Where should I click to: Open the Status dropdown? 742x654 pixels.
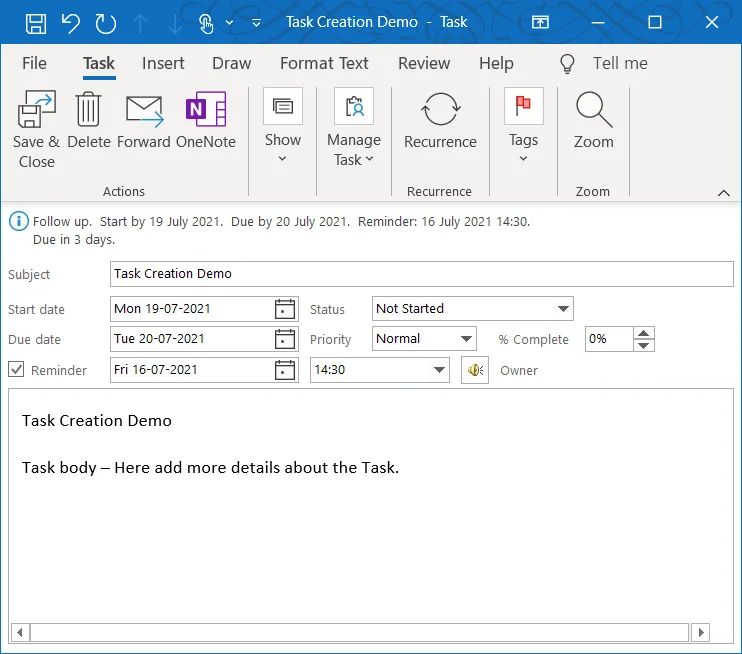tap(563, 309)
